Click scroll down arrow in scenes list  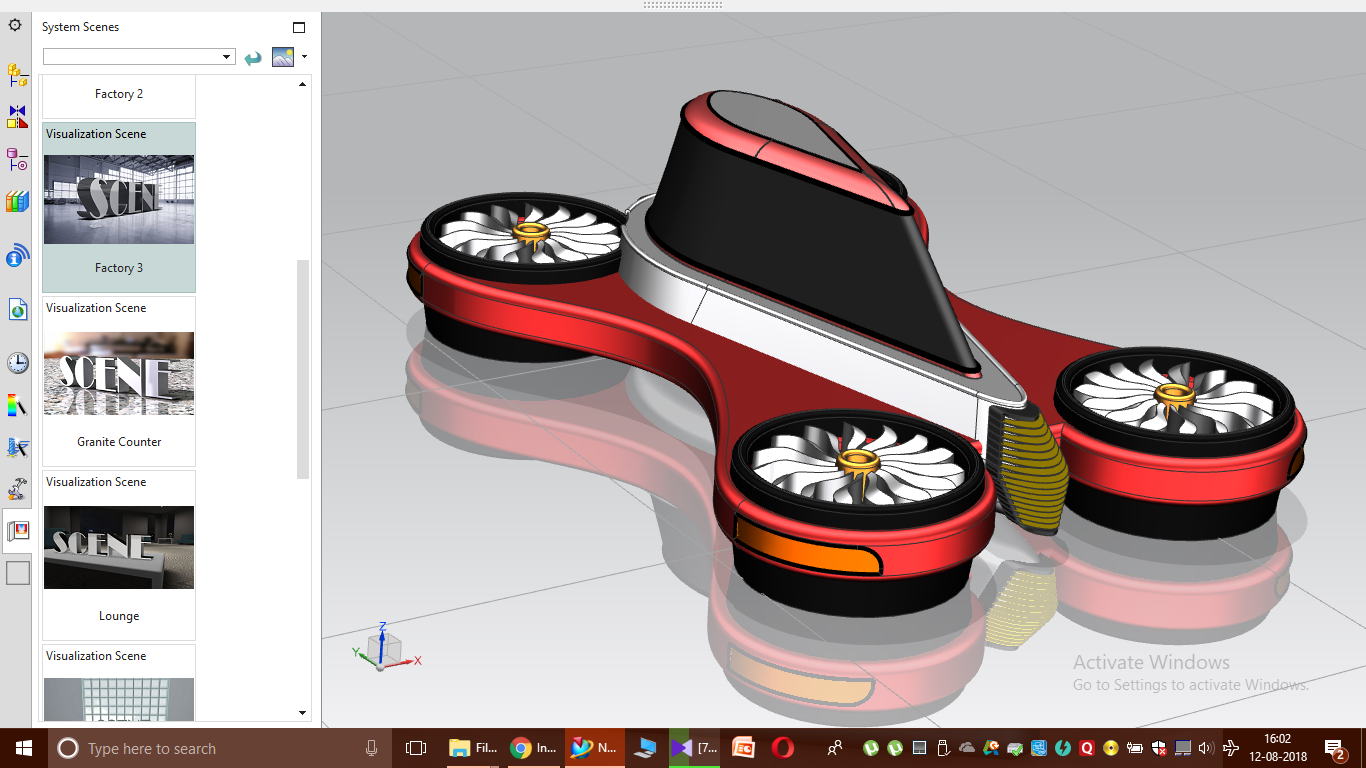point(303,713)
